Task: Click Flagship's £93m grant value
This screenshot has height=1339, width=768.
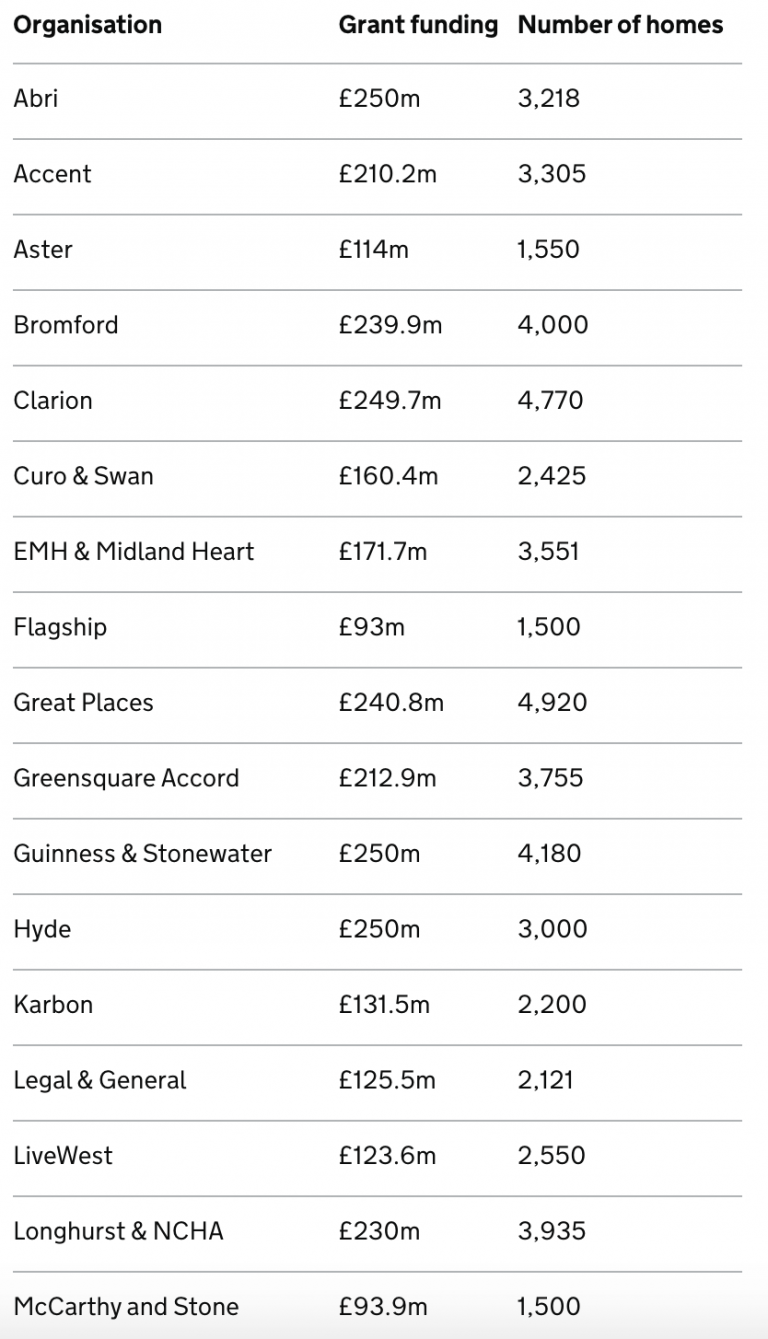Action: click(x=371, y=627)
